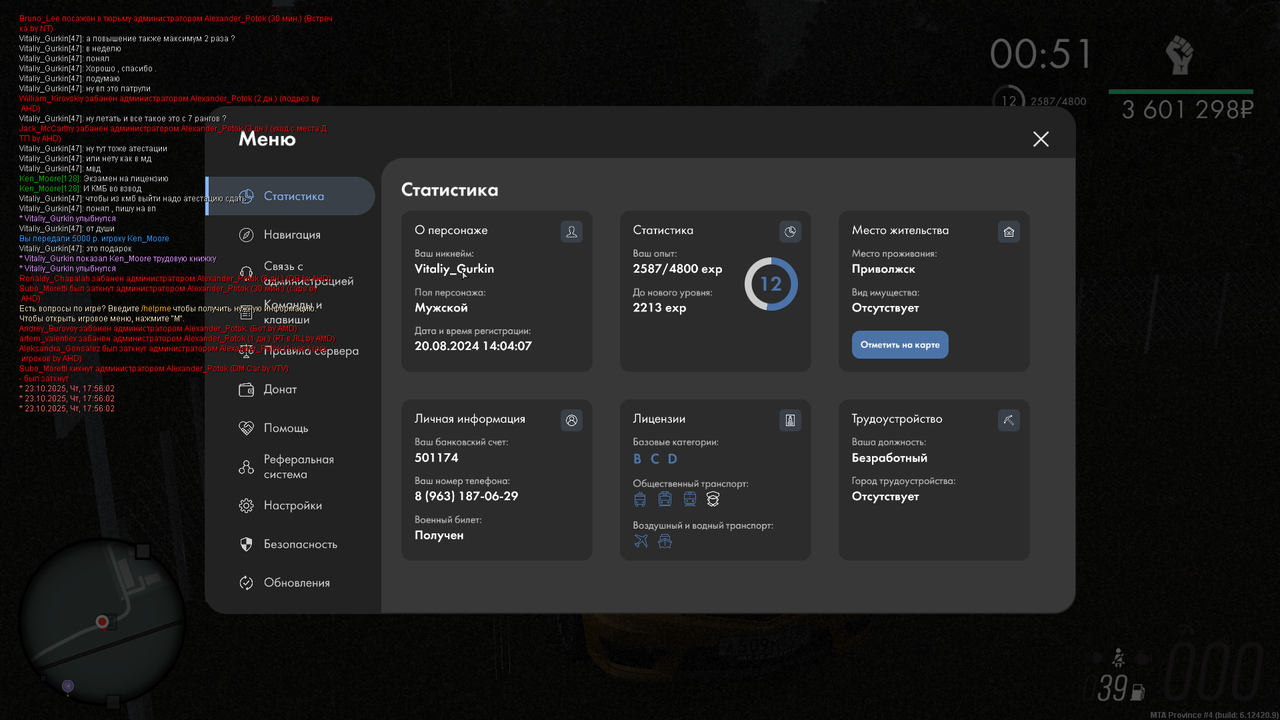
Task: Select Реферальная система in the sidebar
Action: point(291,467)
